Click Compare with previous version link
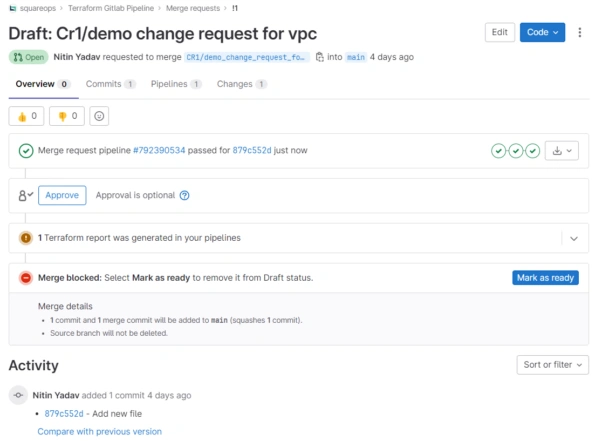595x441 pixels. click(x=99, y=432)
